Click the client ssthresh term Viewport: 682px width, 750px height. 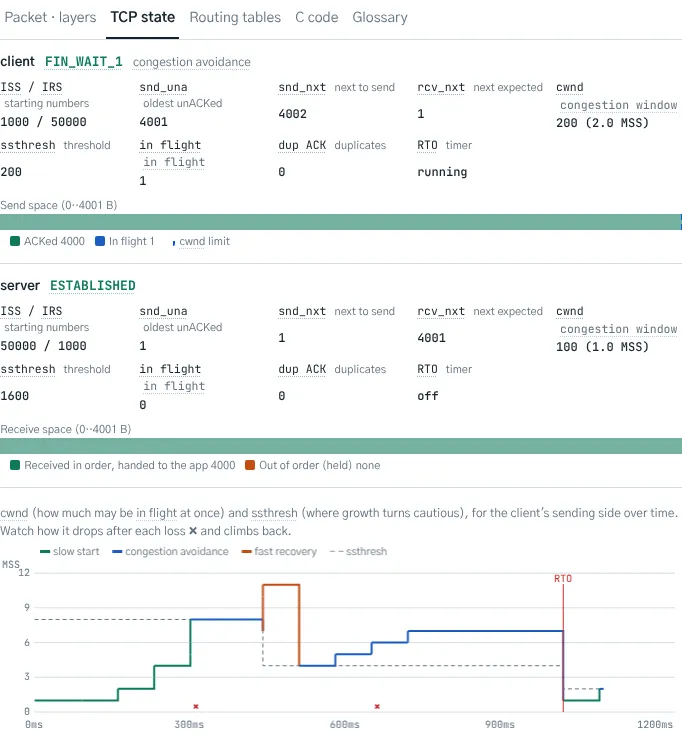[28, 145]
